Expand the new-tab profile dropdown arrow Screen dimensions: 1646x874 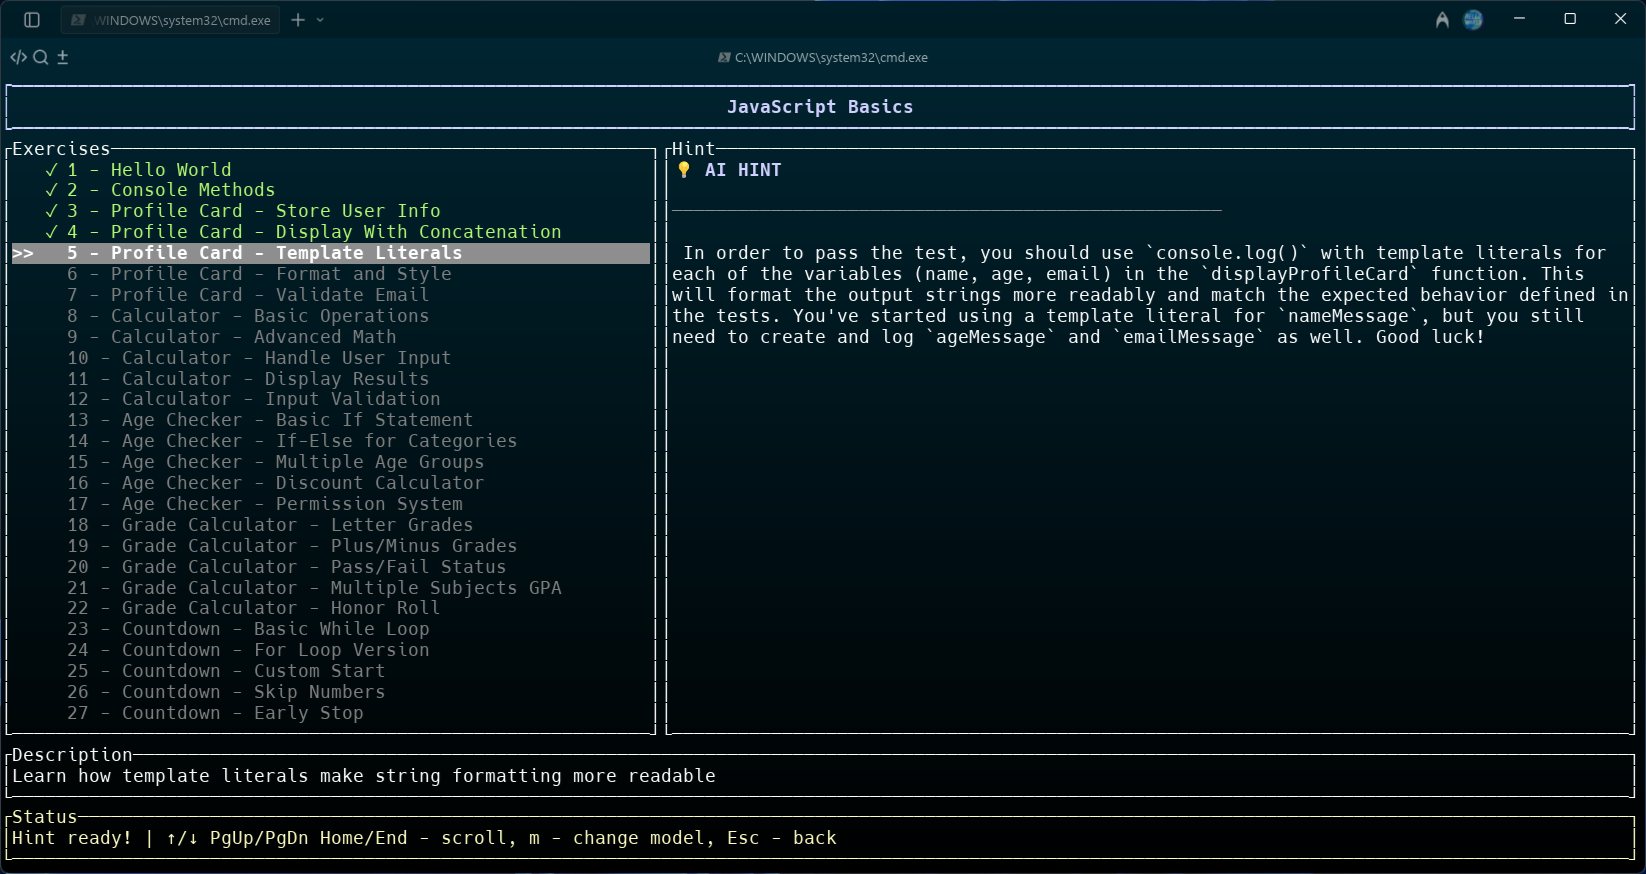click(320, 20)
